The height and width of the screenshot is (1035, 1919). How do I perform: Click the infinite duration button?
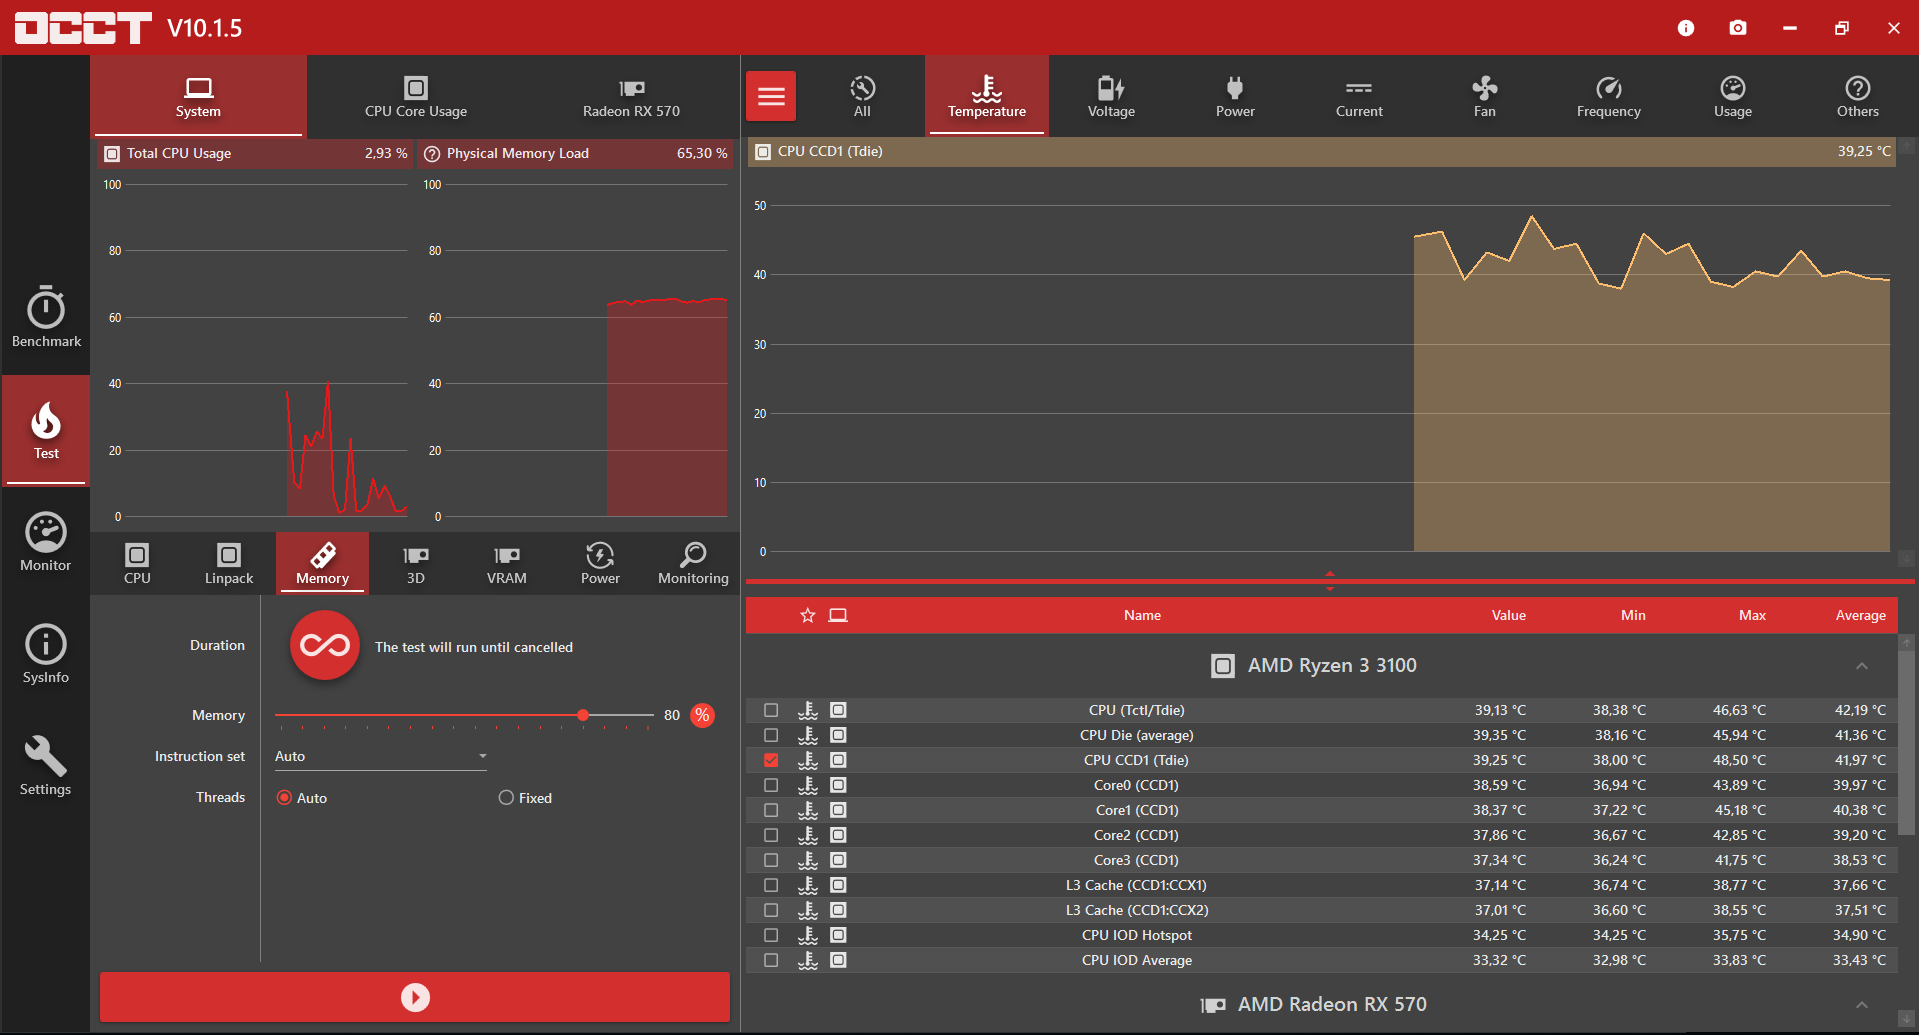click(325, 646)
